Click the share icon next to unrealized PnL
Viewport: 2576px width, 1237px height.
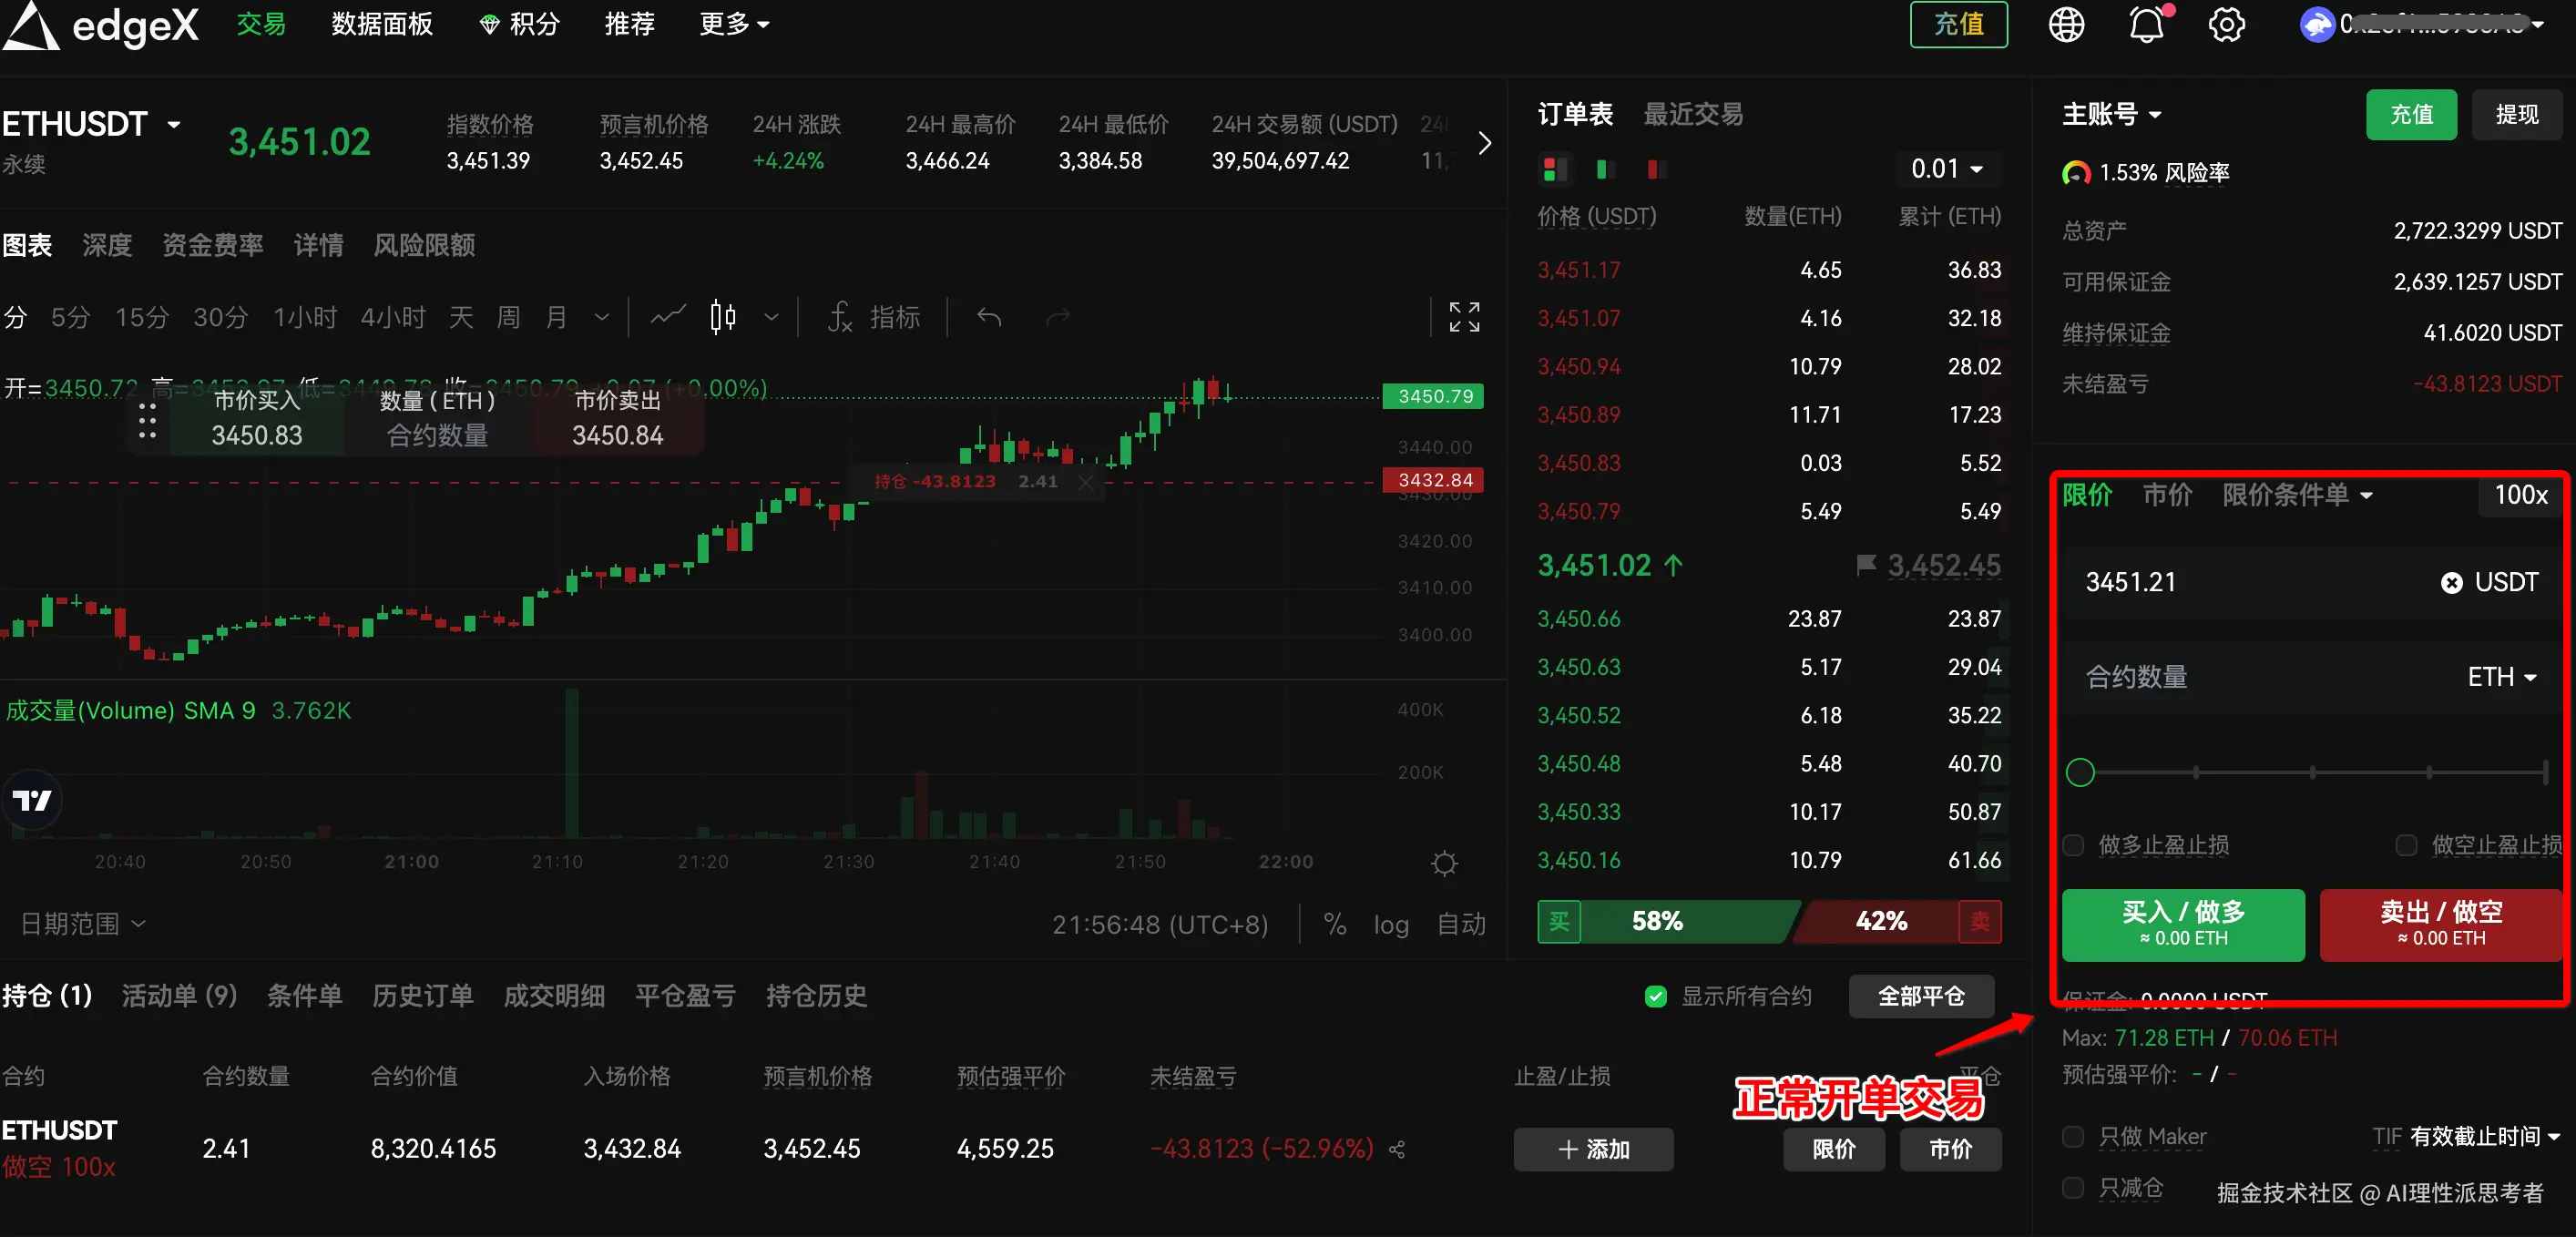pos(1397,1150)
